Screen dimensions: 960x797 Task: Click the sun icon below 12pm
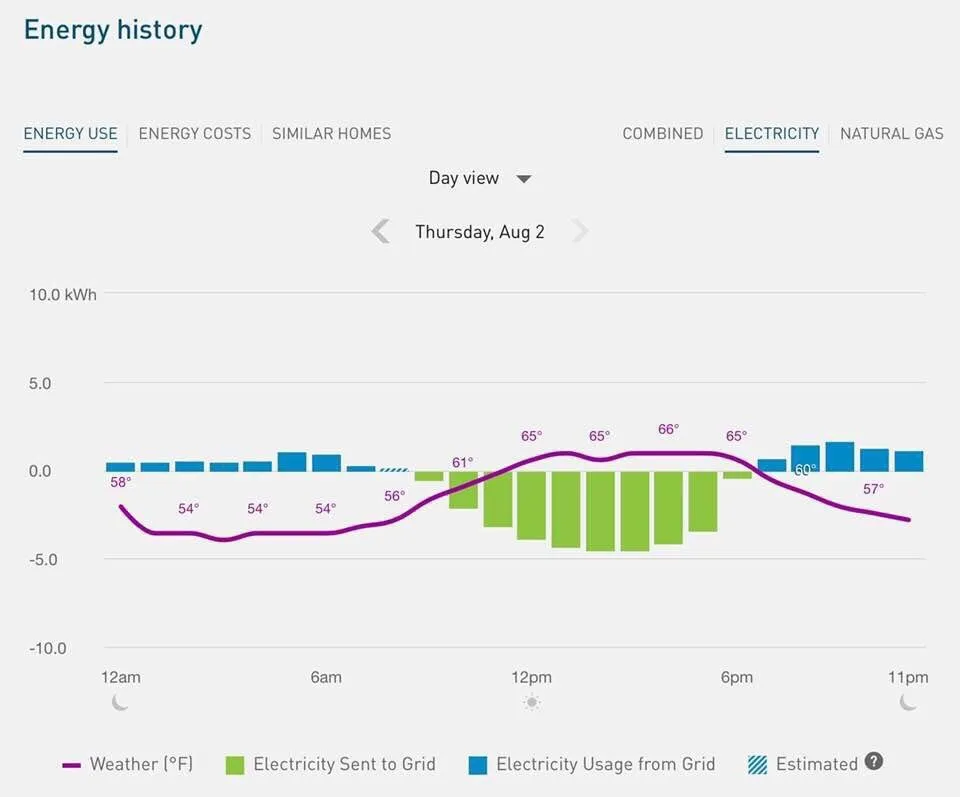[x=531, y=702]
